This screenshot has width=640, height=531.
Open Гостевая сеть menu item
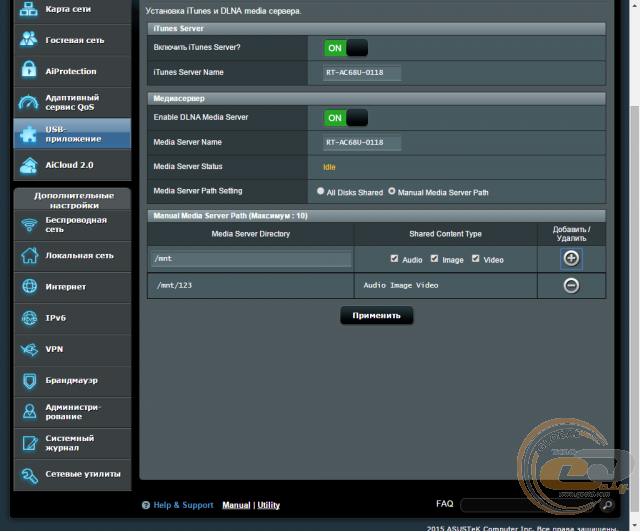click(x=72, y=40)
